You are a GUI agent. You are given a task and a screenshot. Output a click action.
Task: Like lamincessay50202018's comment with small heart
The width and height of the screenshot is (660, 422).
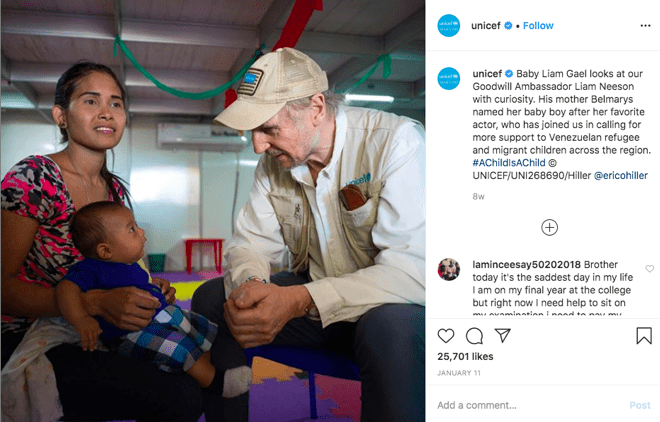coord(649,268)
